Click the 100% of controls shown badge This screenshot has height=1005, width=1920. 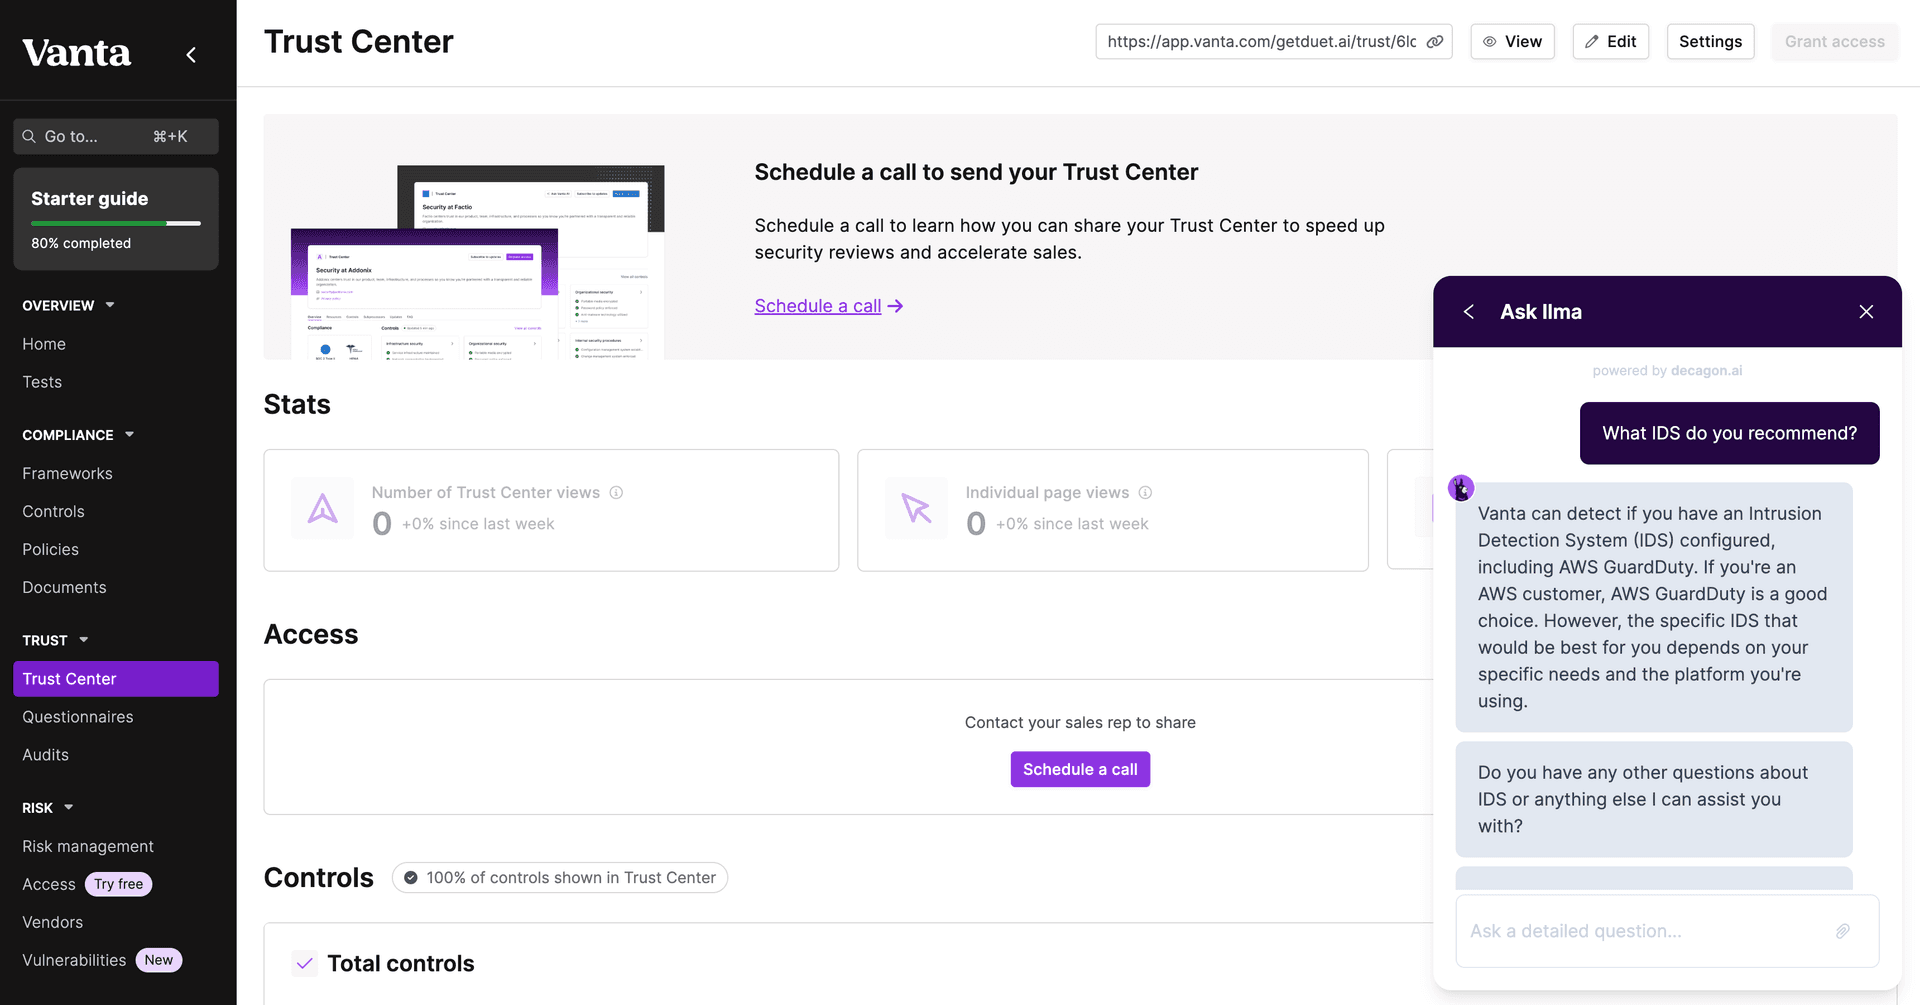(560, 878)
